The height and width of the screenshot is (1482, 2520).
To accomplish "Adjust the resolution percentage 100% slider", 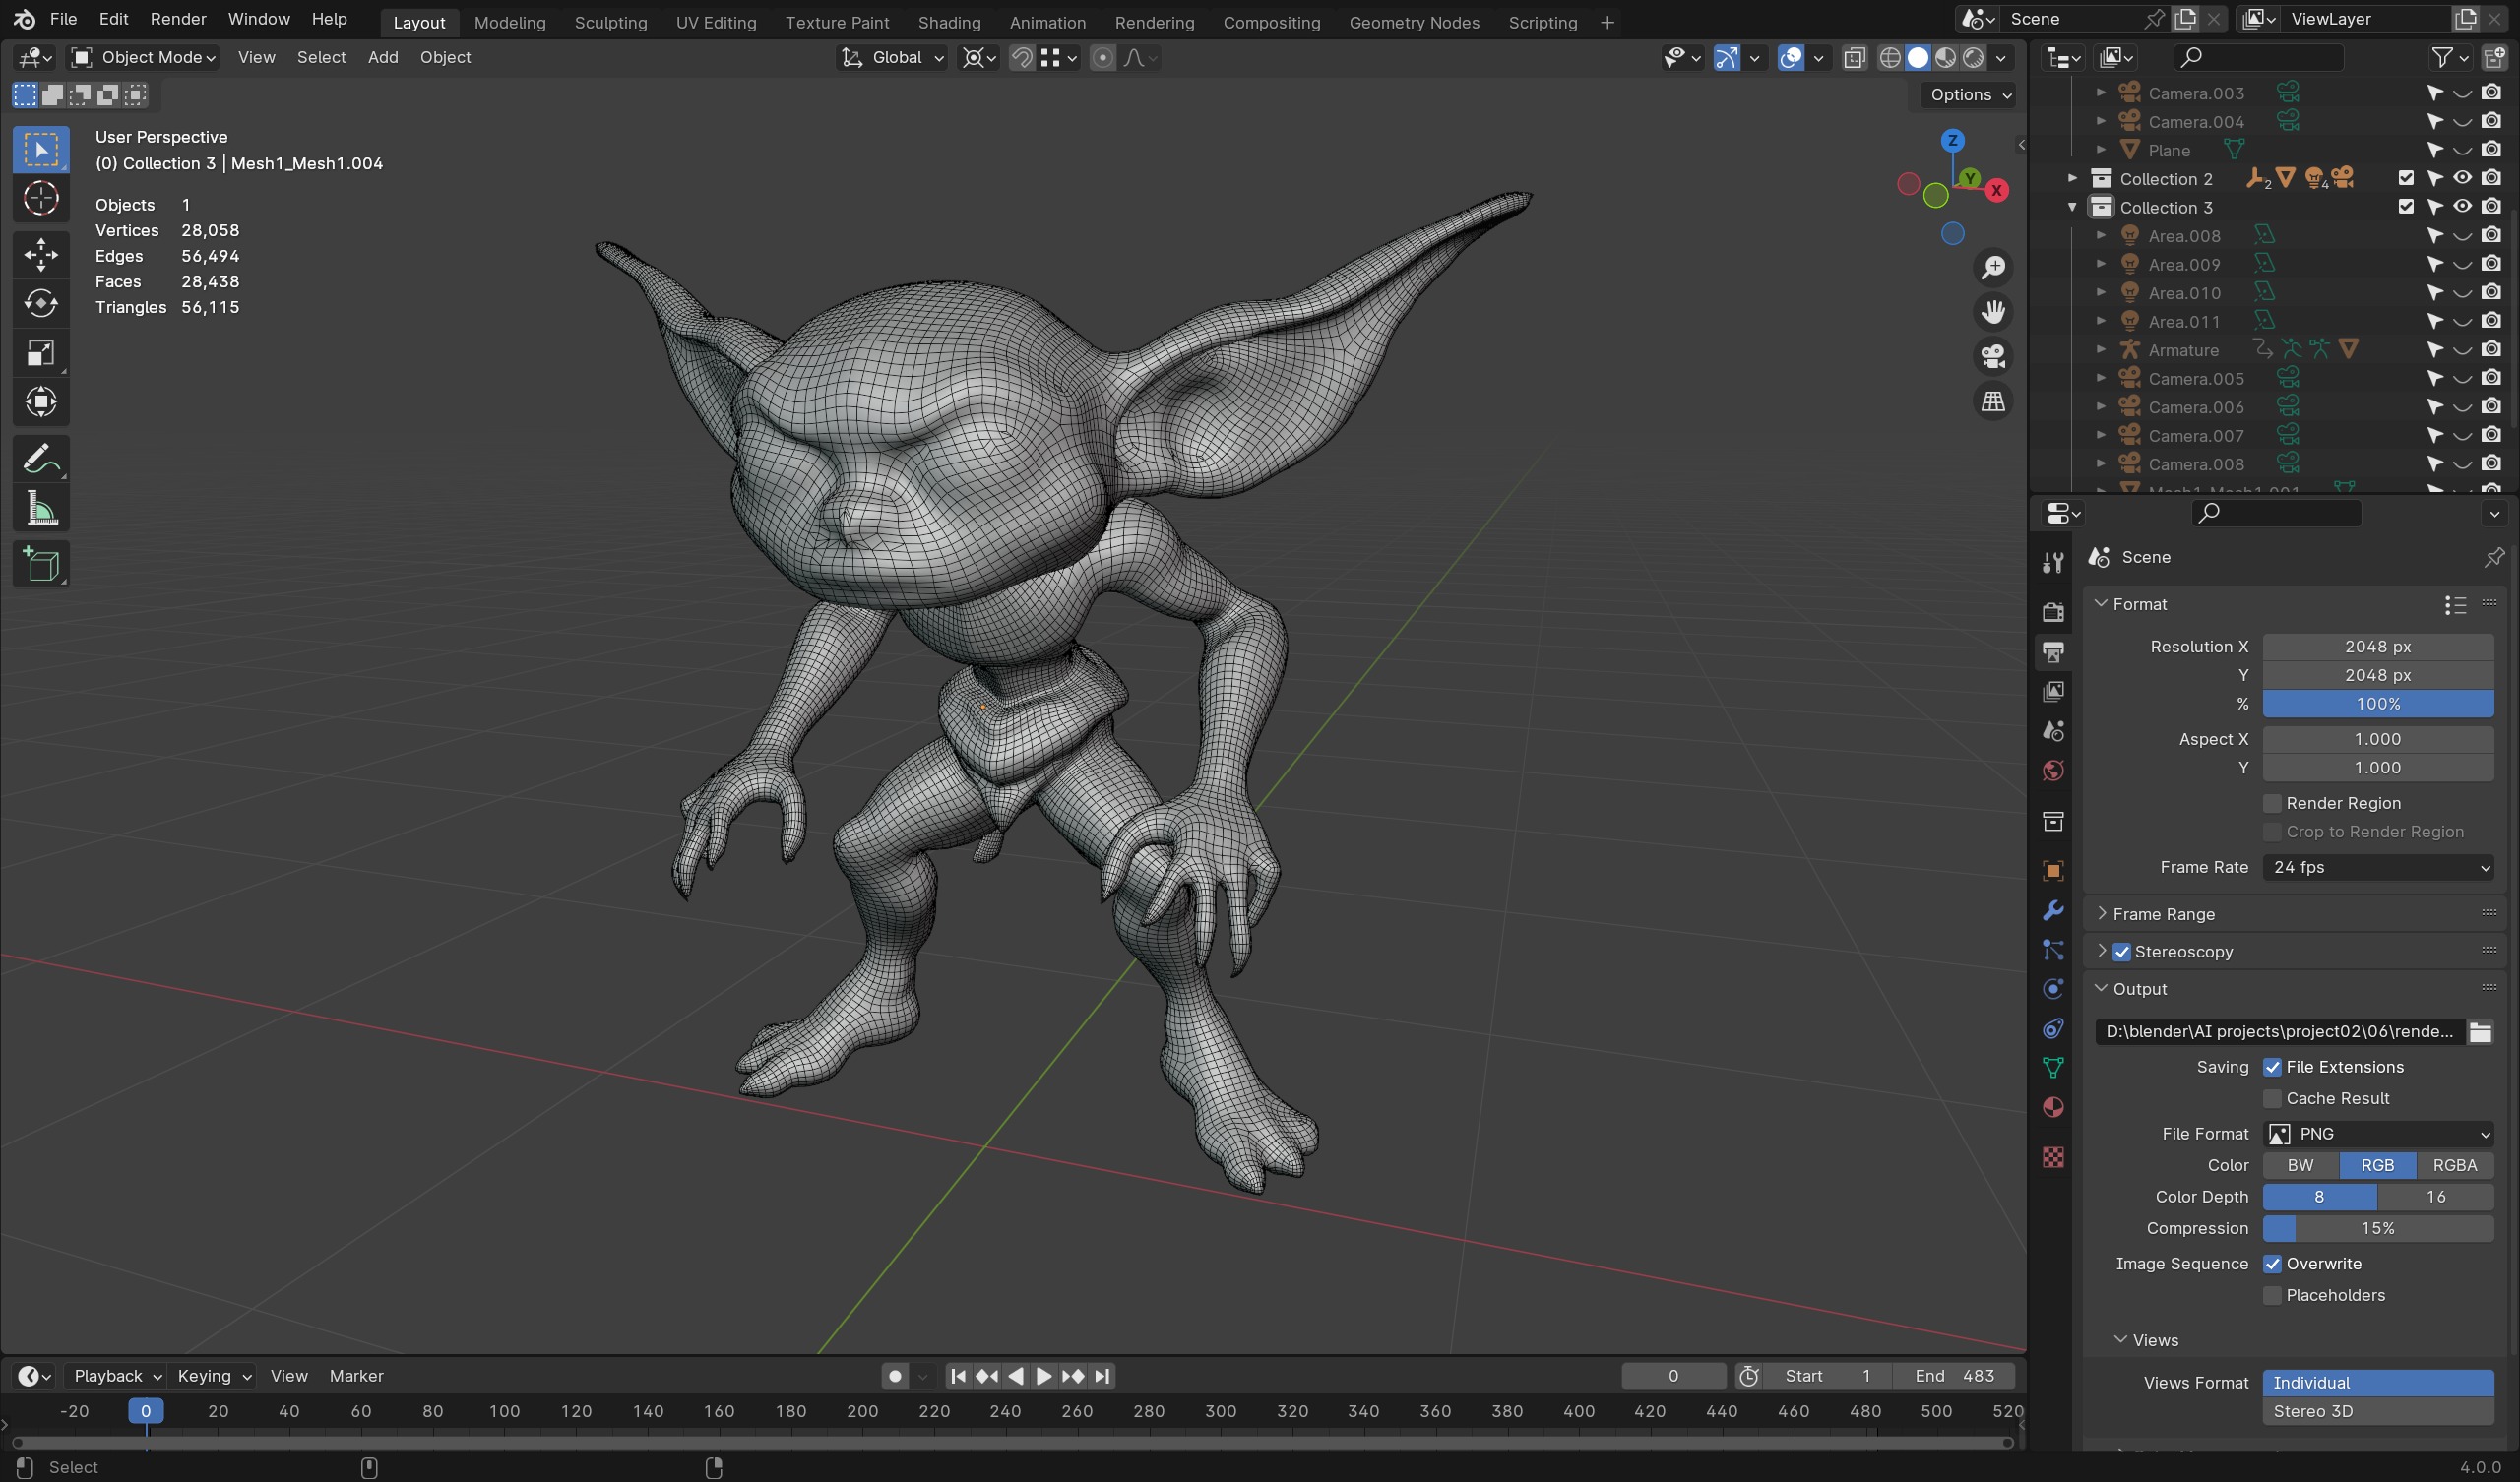I will (x=2378, y=704).
